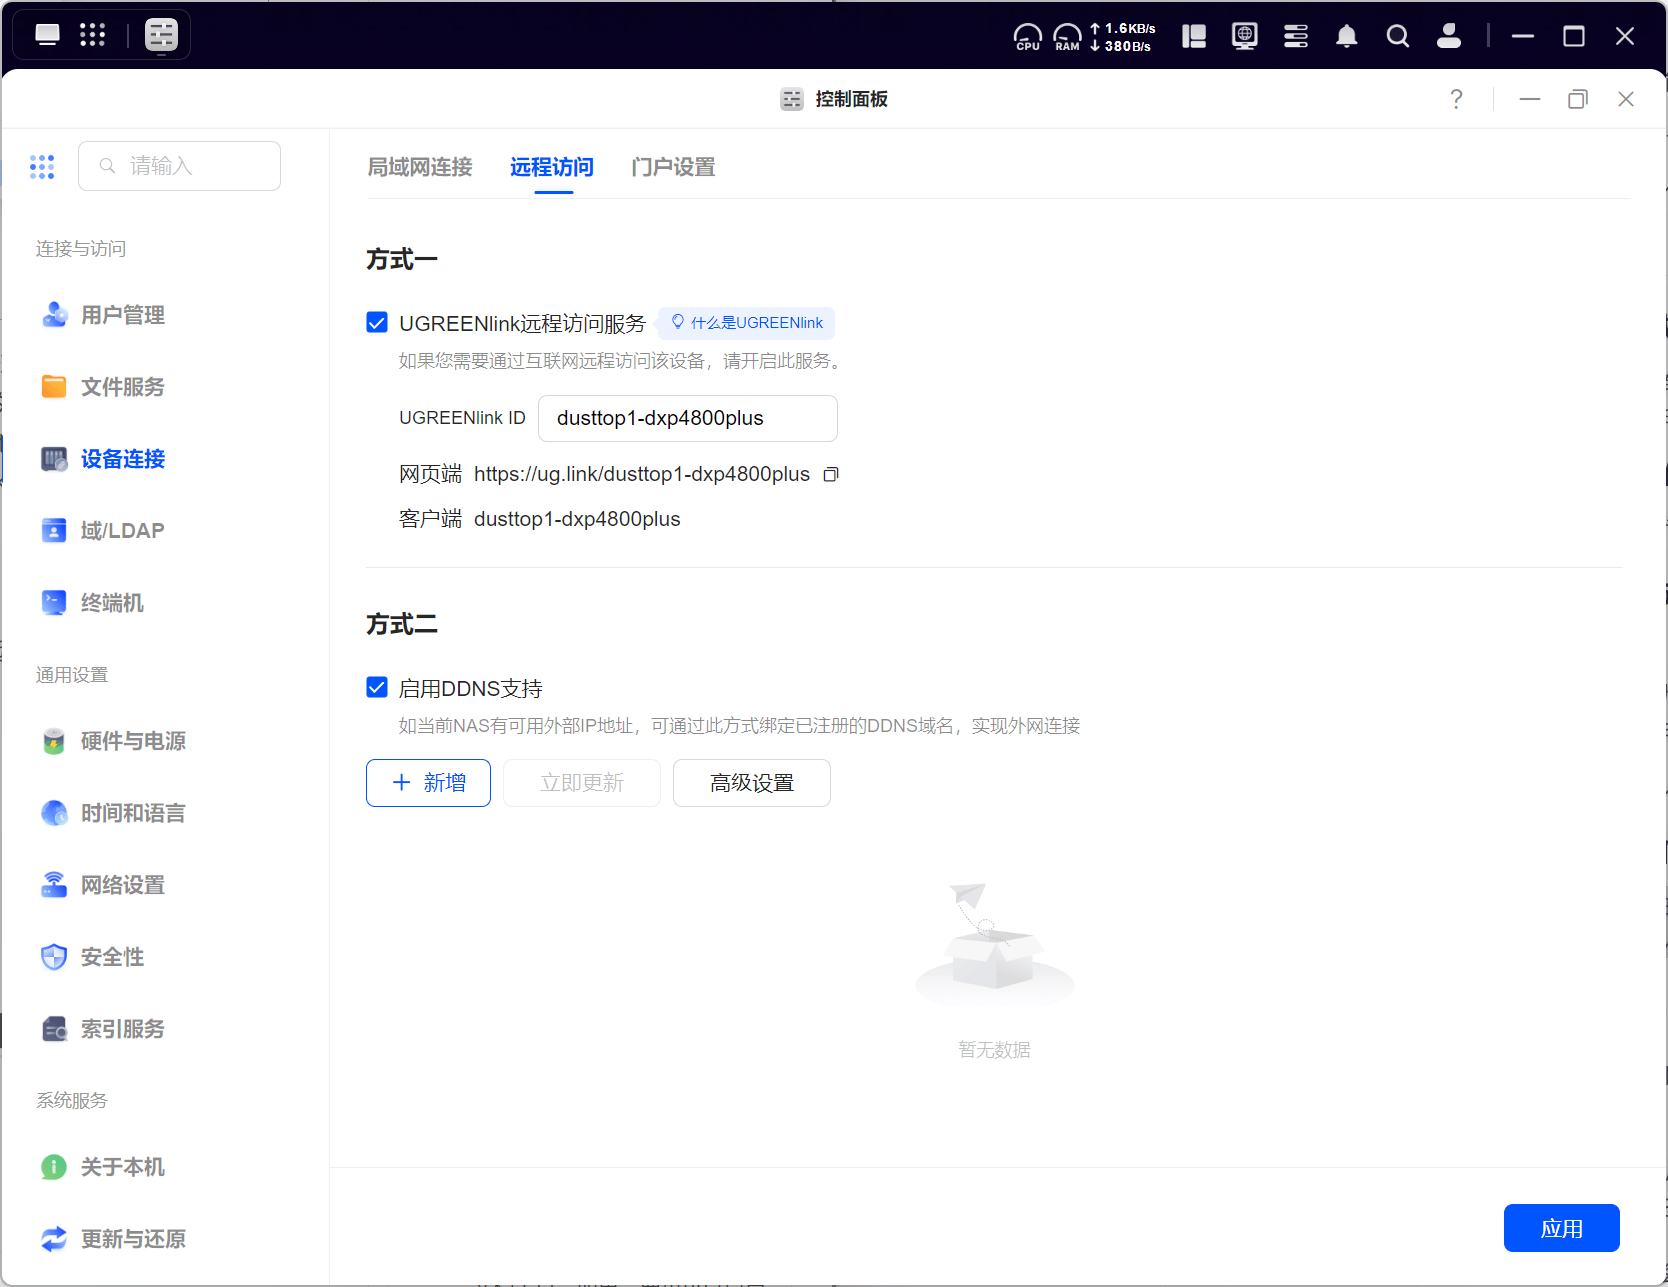The width and height of the screenshot is (1668, 1287).
Task: Click the UGREENlink ID input field
Action: (x=687, y=418)
